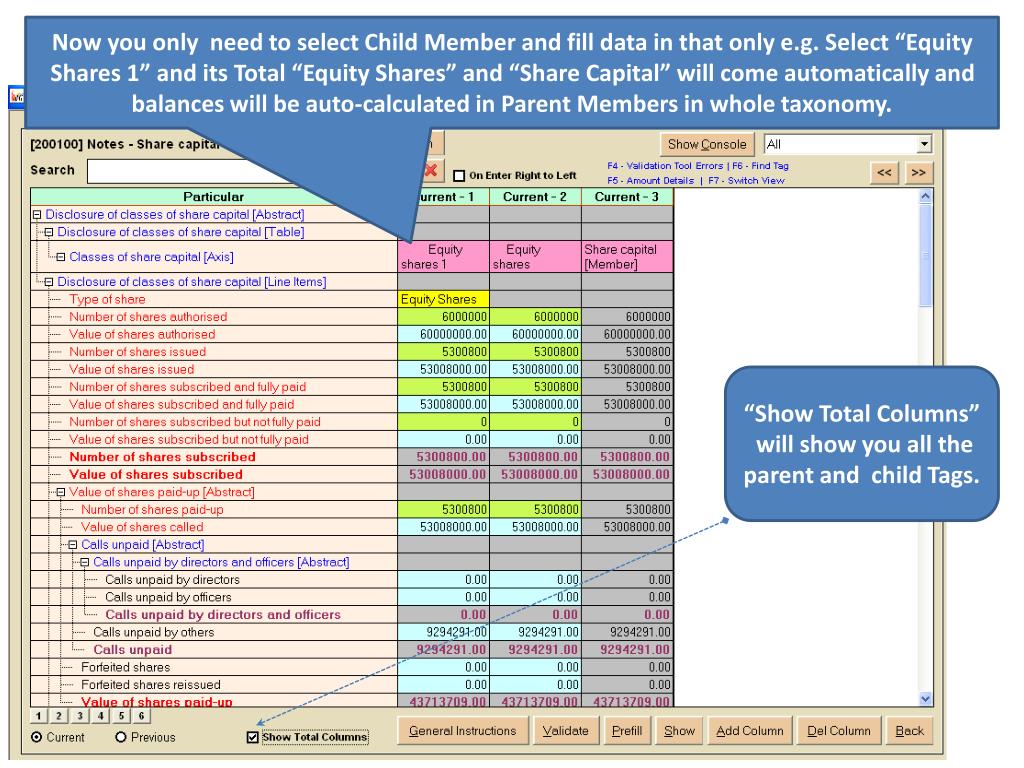Collapse Disclosure of classes of share capital [Table]
Viewport: 1024px width, 768px height.
pyautogui.click(x=49, y=232)
